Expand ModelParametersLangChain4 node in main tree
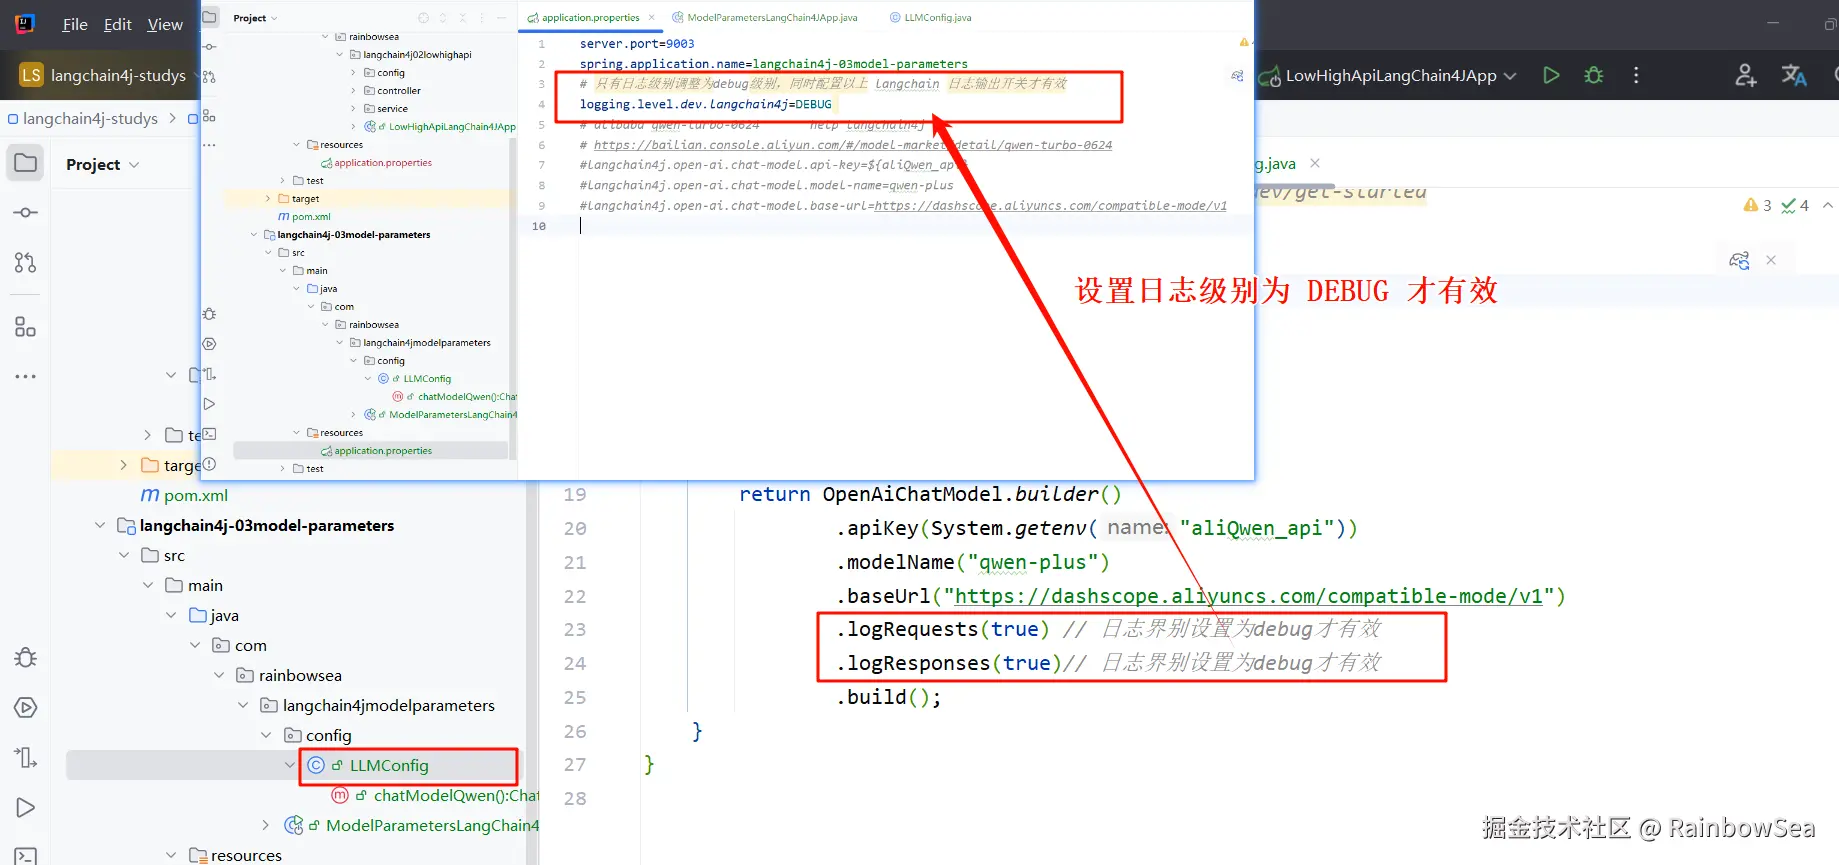The image size is (1839, 865). pos(266,825)
